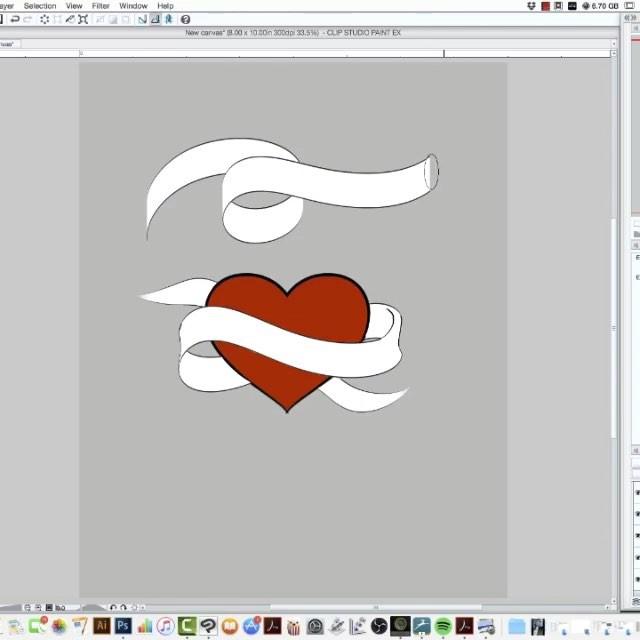Click the scroll-right arrow of horizontal scrollbar

pos(607,607)
